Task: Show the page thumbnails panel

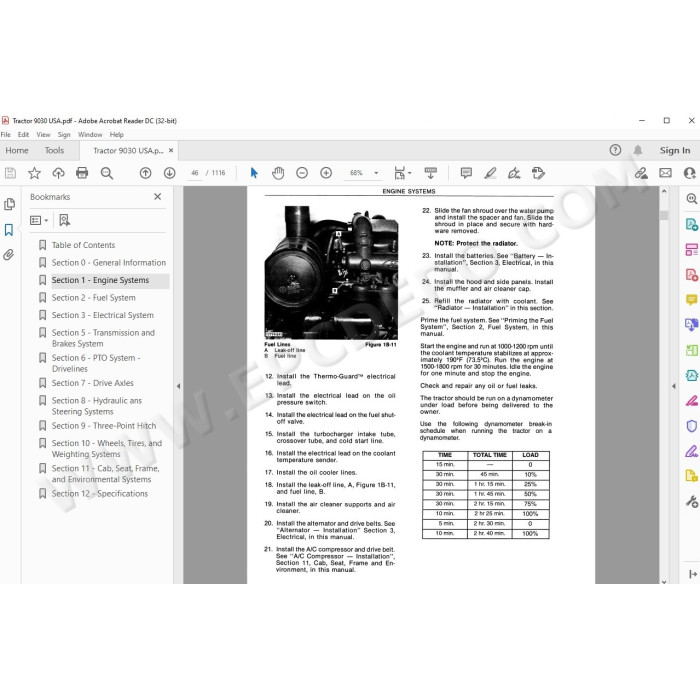Action: coord(9,204)
